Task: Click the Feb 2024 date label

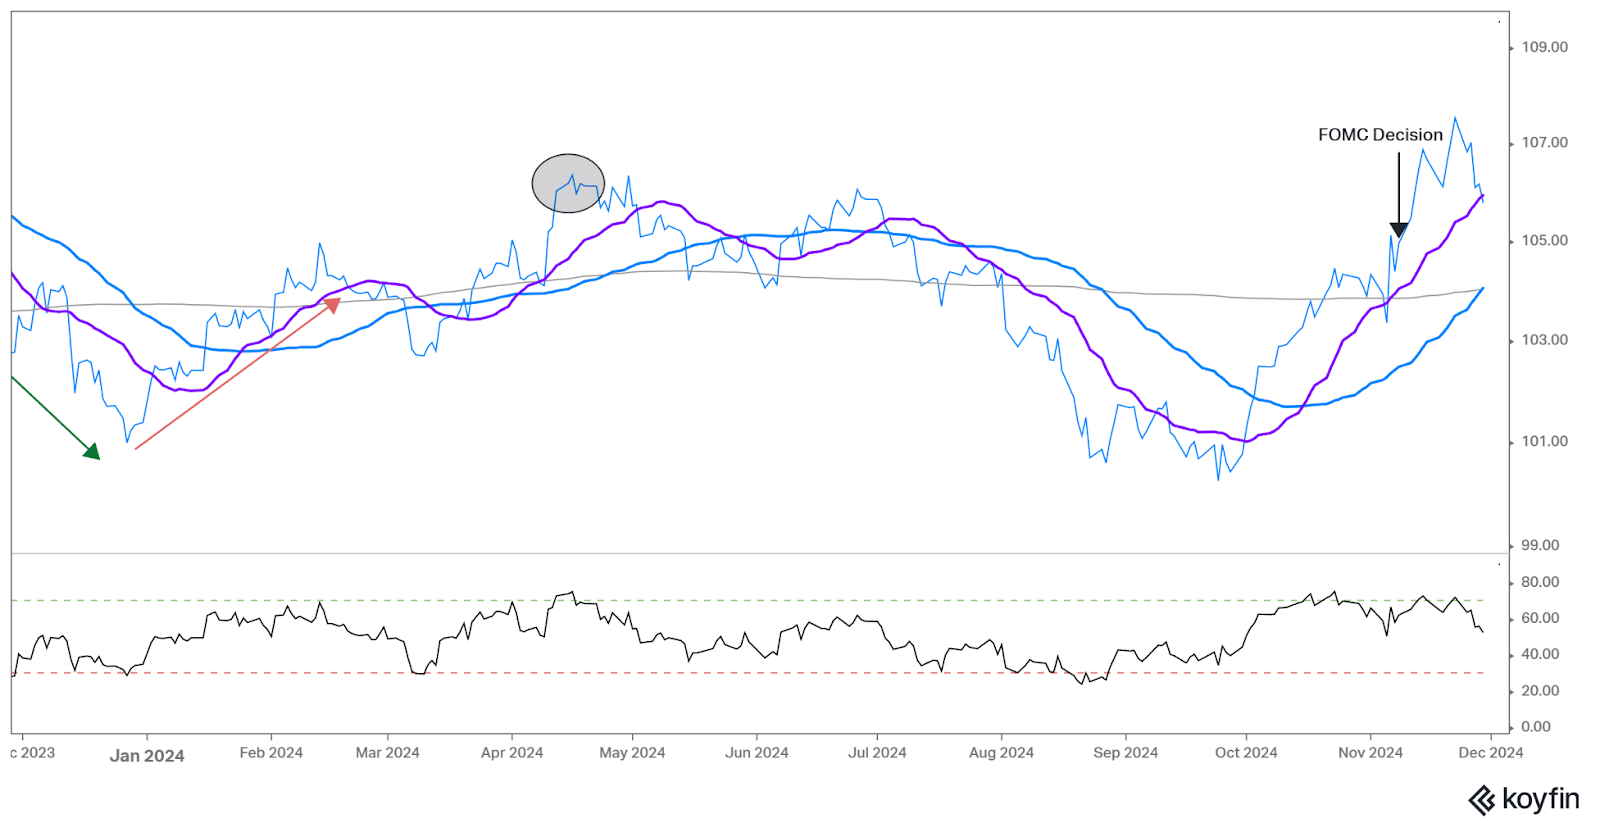Action: [271, 753]
